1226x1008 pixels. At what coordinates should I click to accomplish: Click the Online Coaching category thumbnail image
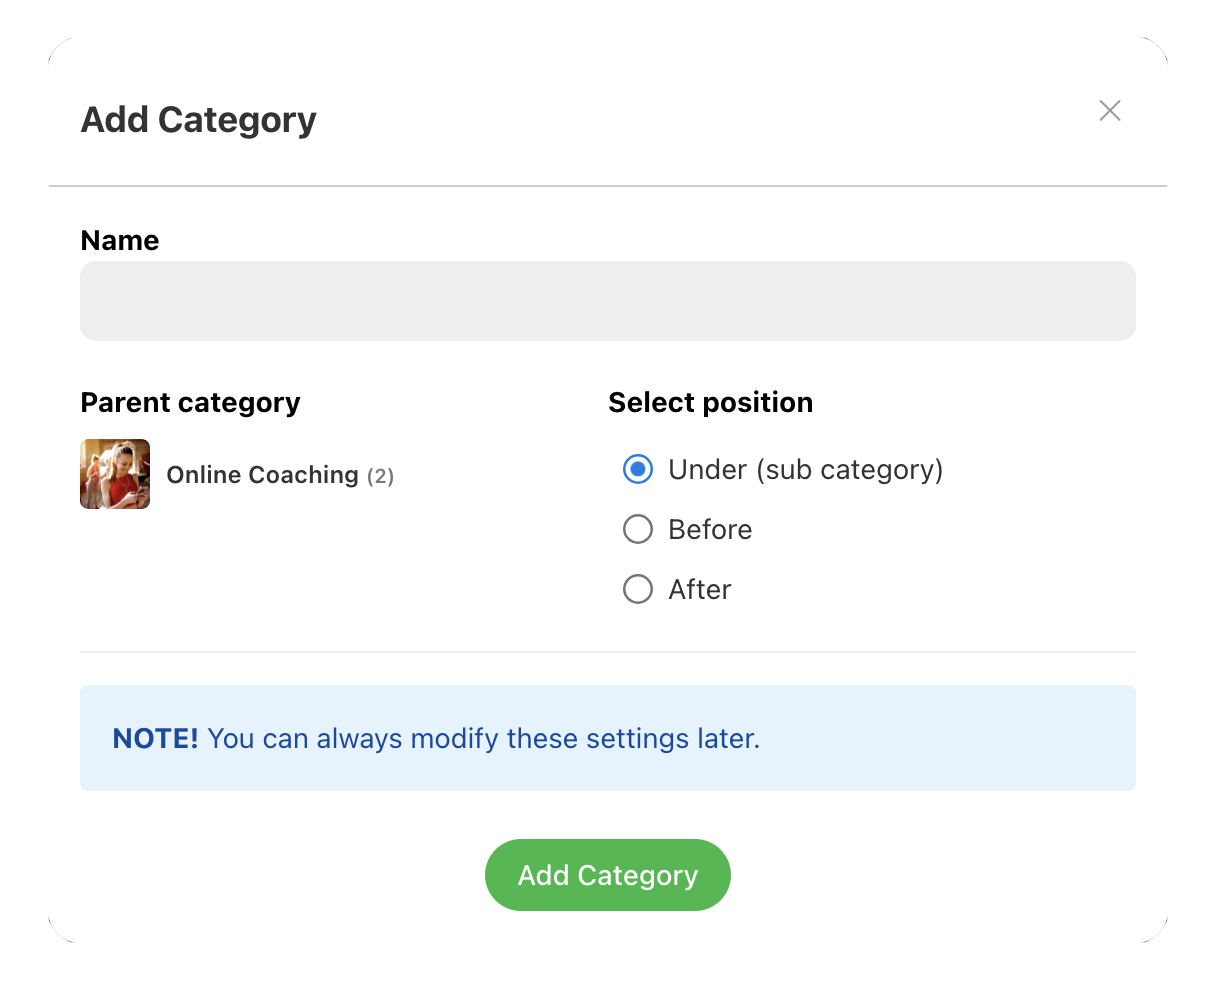point(115,474)
